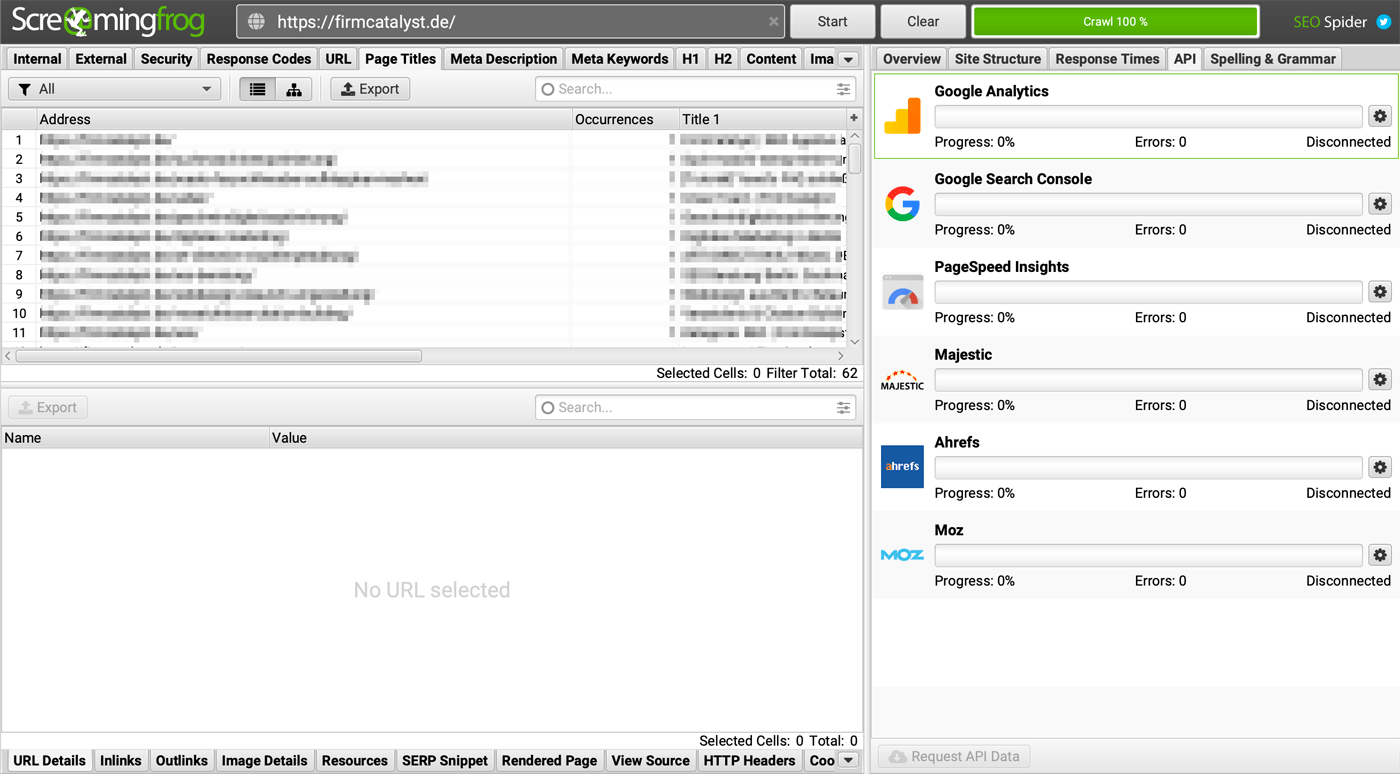Open the All filter dropdown

115,89
